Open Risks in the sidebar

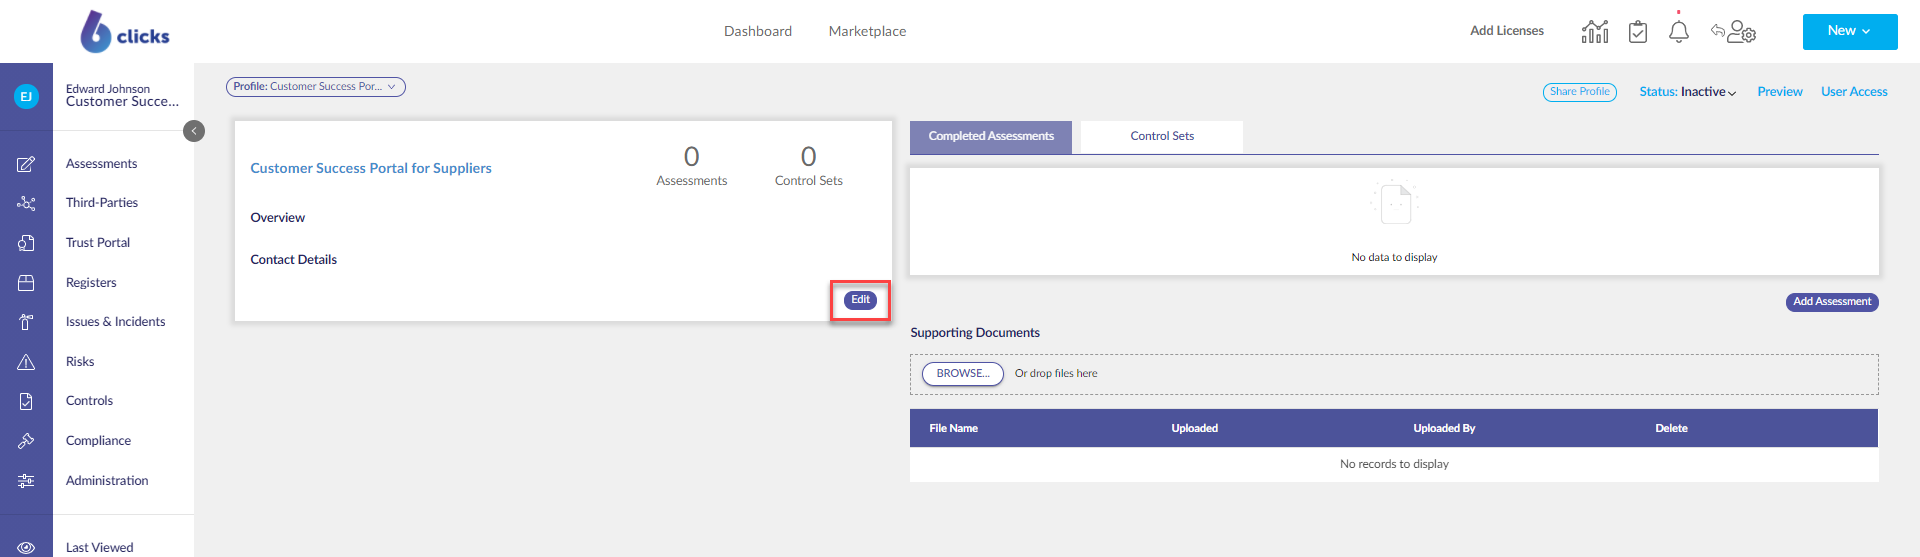pyautogui.click(x=80, y=362)
